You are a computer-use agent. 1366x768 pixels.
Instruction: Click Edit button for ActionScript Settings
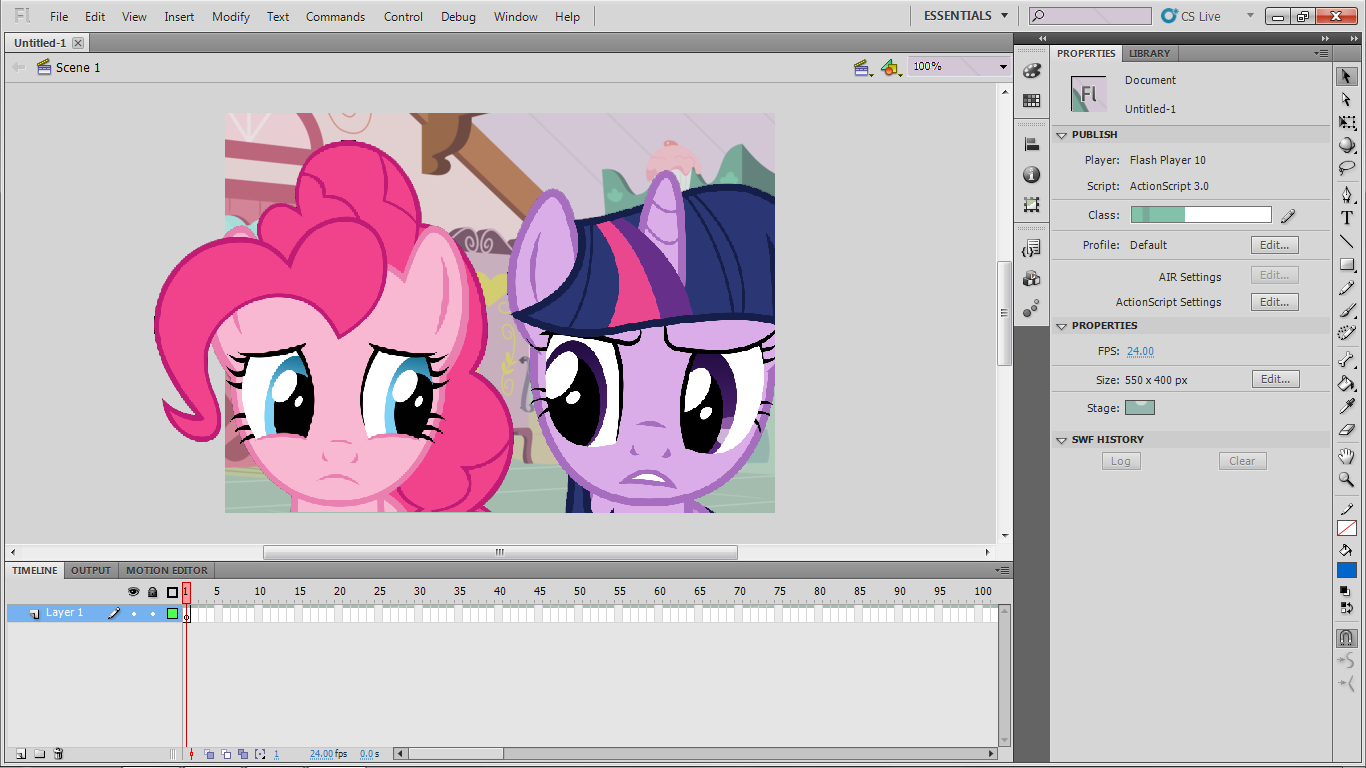[x=1275, y=302]
